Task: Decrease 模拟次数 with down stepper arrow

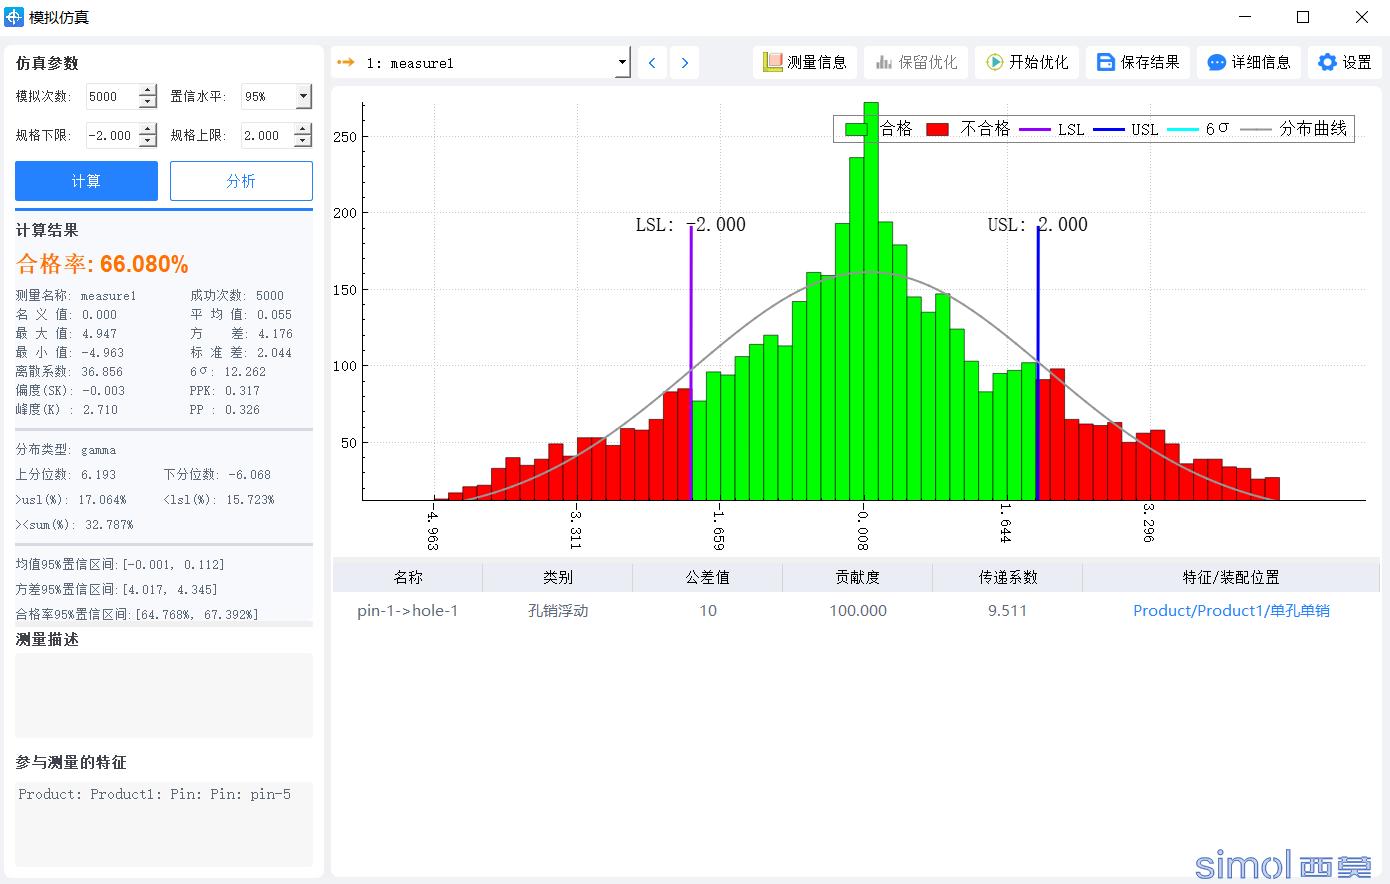Action: 148,102
